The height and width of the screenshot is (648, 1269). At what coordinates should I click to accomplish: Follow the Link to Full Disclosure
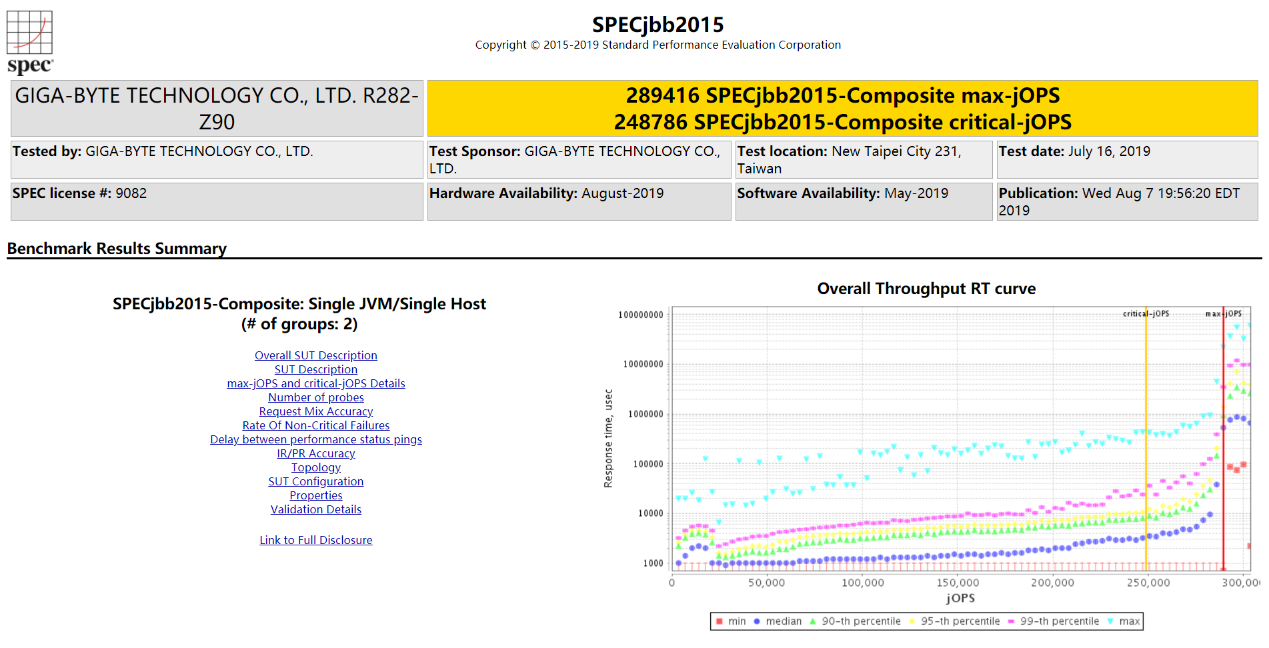(316, 541)
